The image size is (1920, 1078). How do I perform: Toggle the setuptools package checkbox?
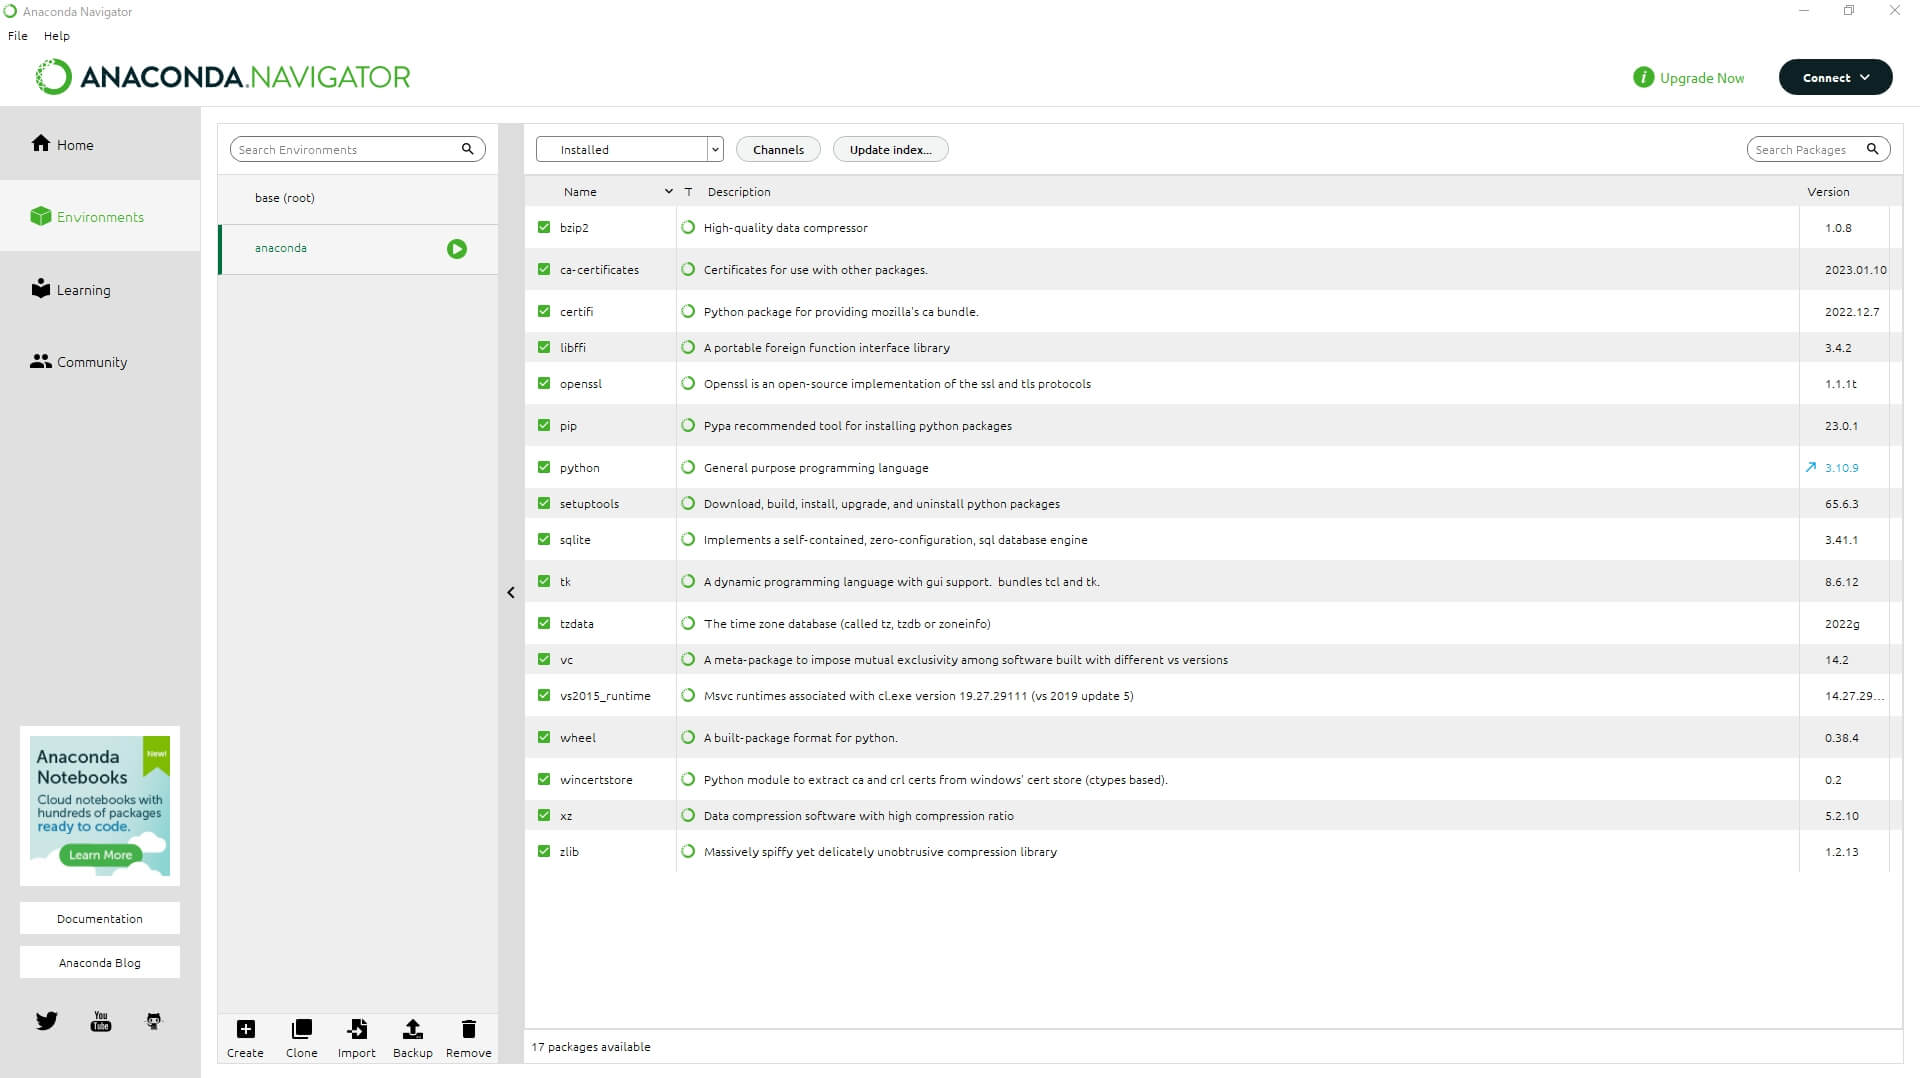coord(544,503)
